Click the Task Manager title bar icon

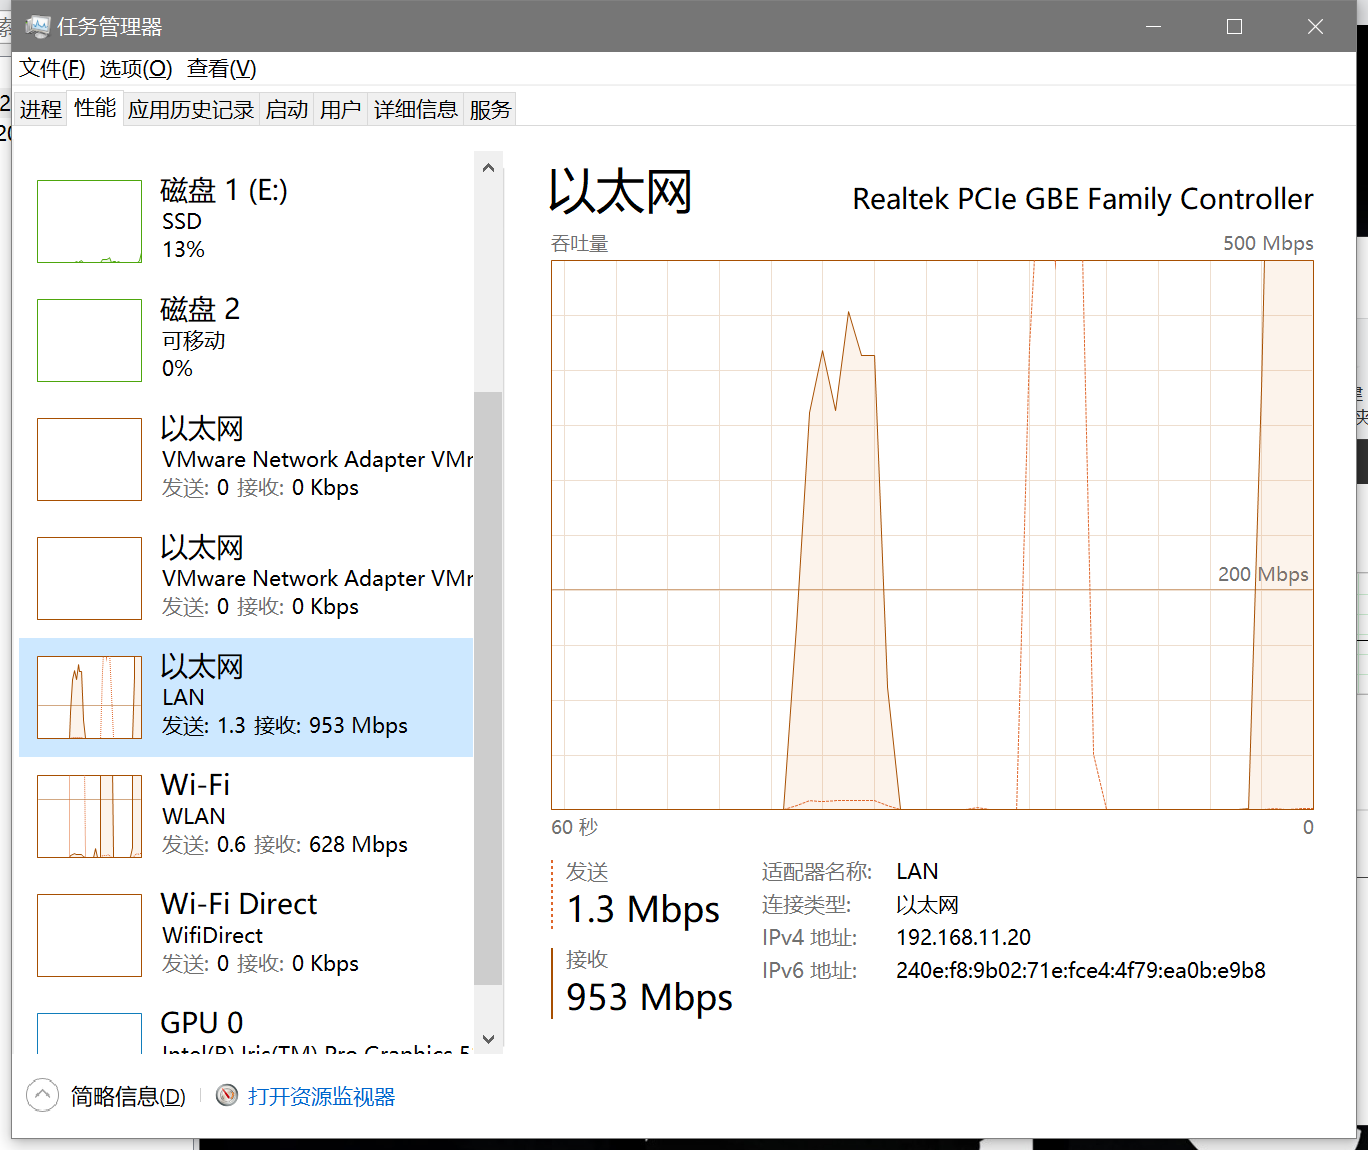(x=37, y=27)
